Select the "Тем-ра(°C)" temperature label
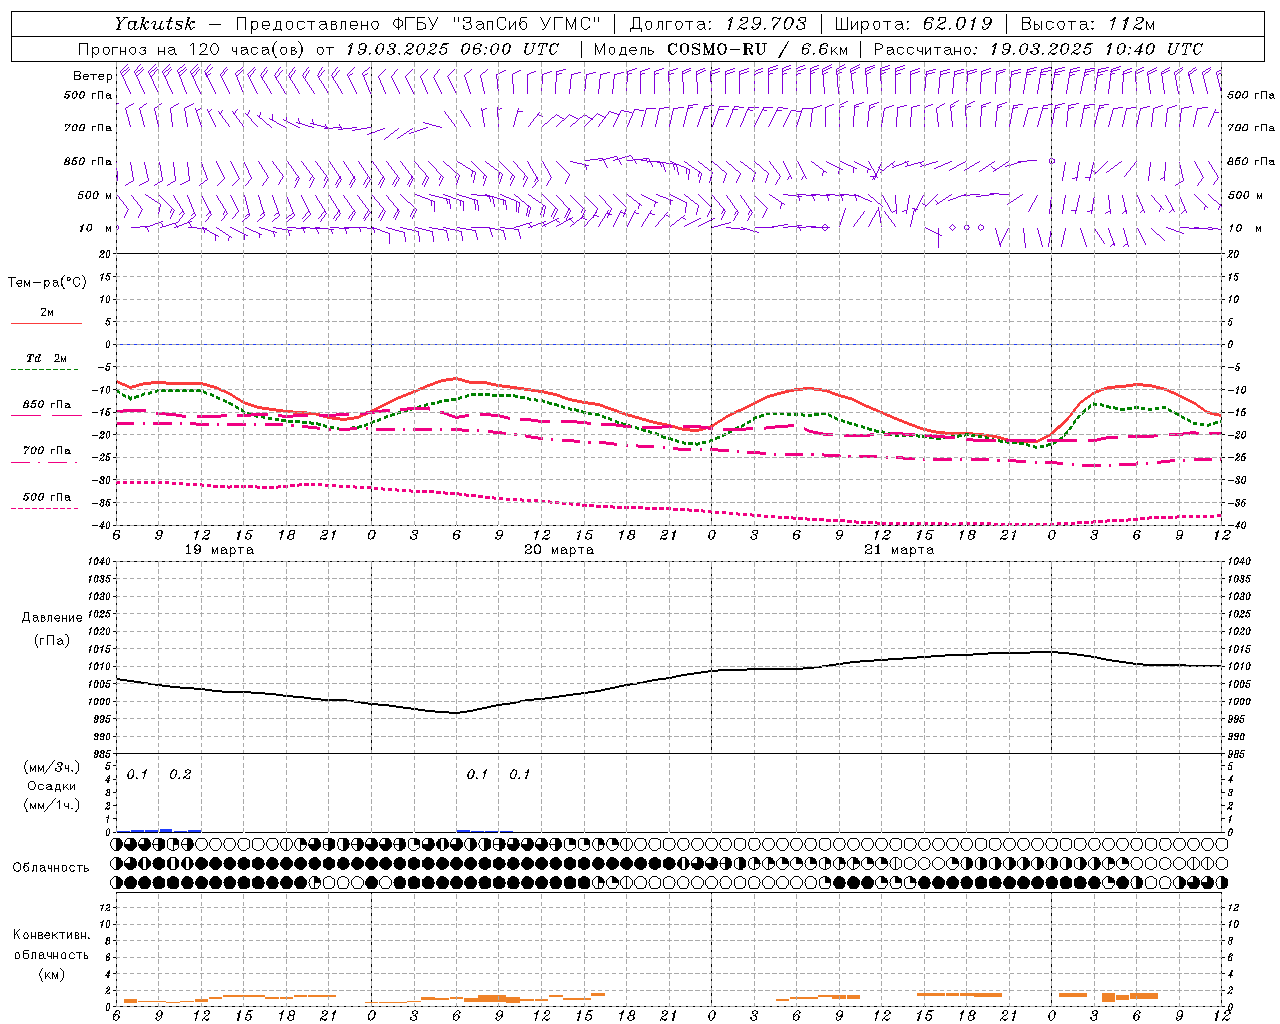The width and height of the screenshot is (1280, 1024). 47,283
